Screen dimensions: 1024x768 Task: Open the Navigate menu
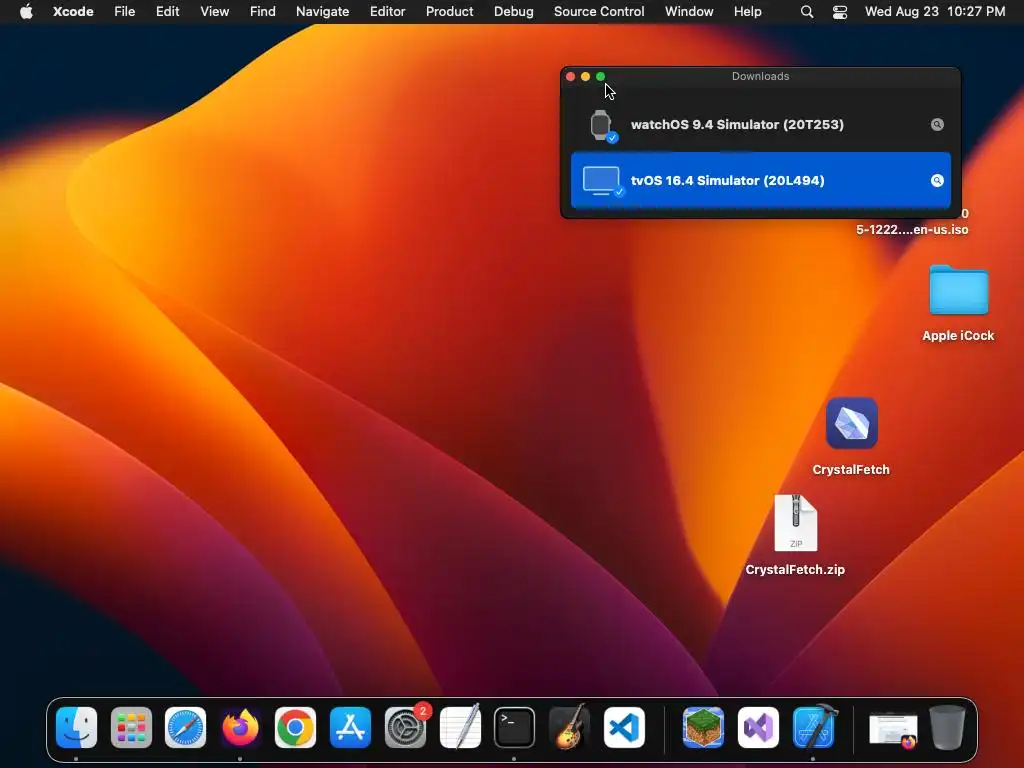(323, 12)
